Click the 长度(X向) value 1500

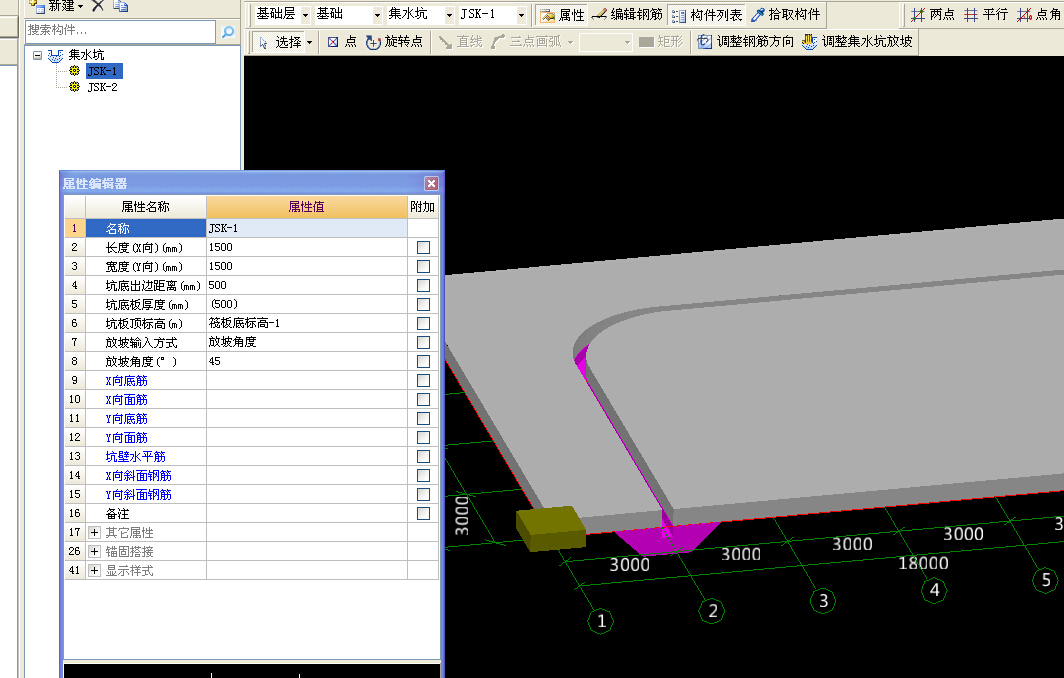point(307,247)
